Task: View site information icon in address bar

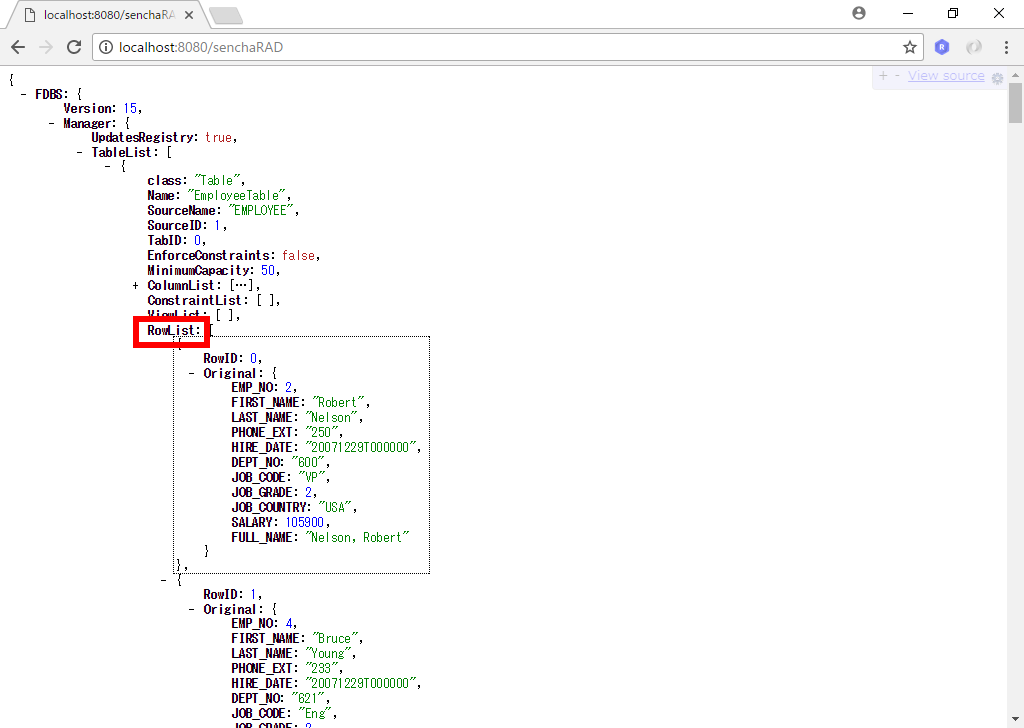Action: click(x=106, y=47)
